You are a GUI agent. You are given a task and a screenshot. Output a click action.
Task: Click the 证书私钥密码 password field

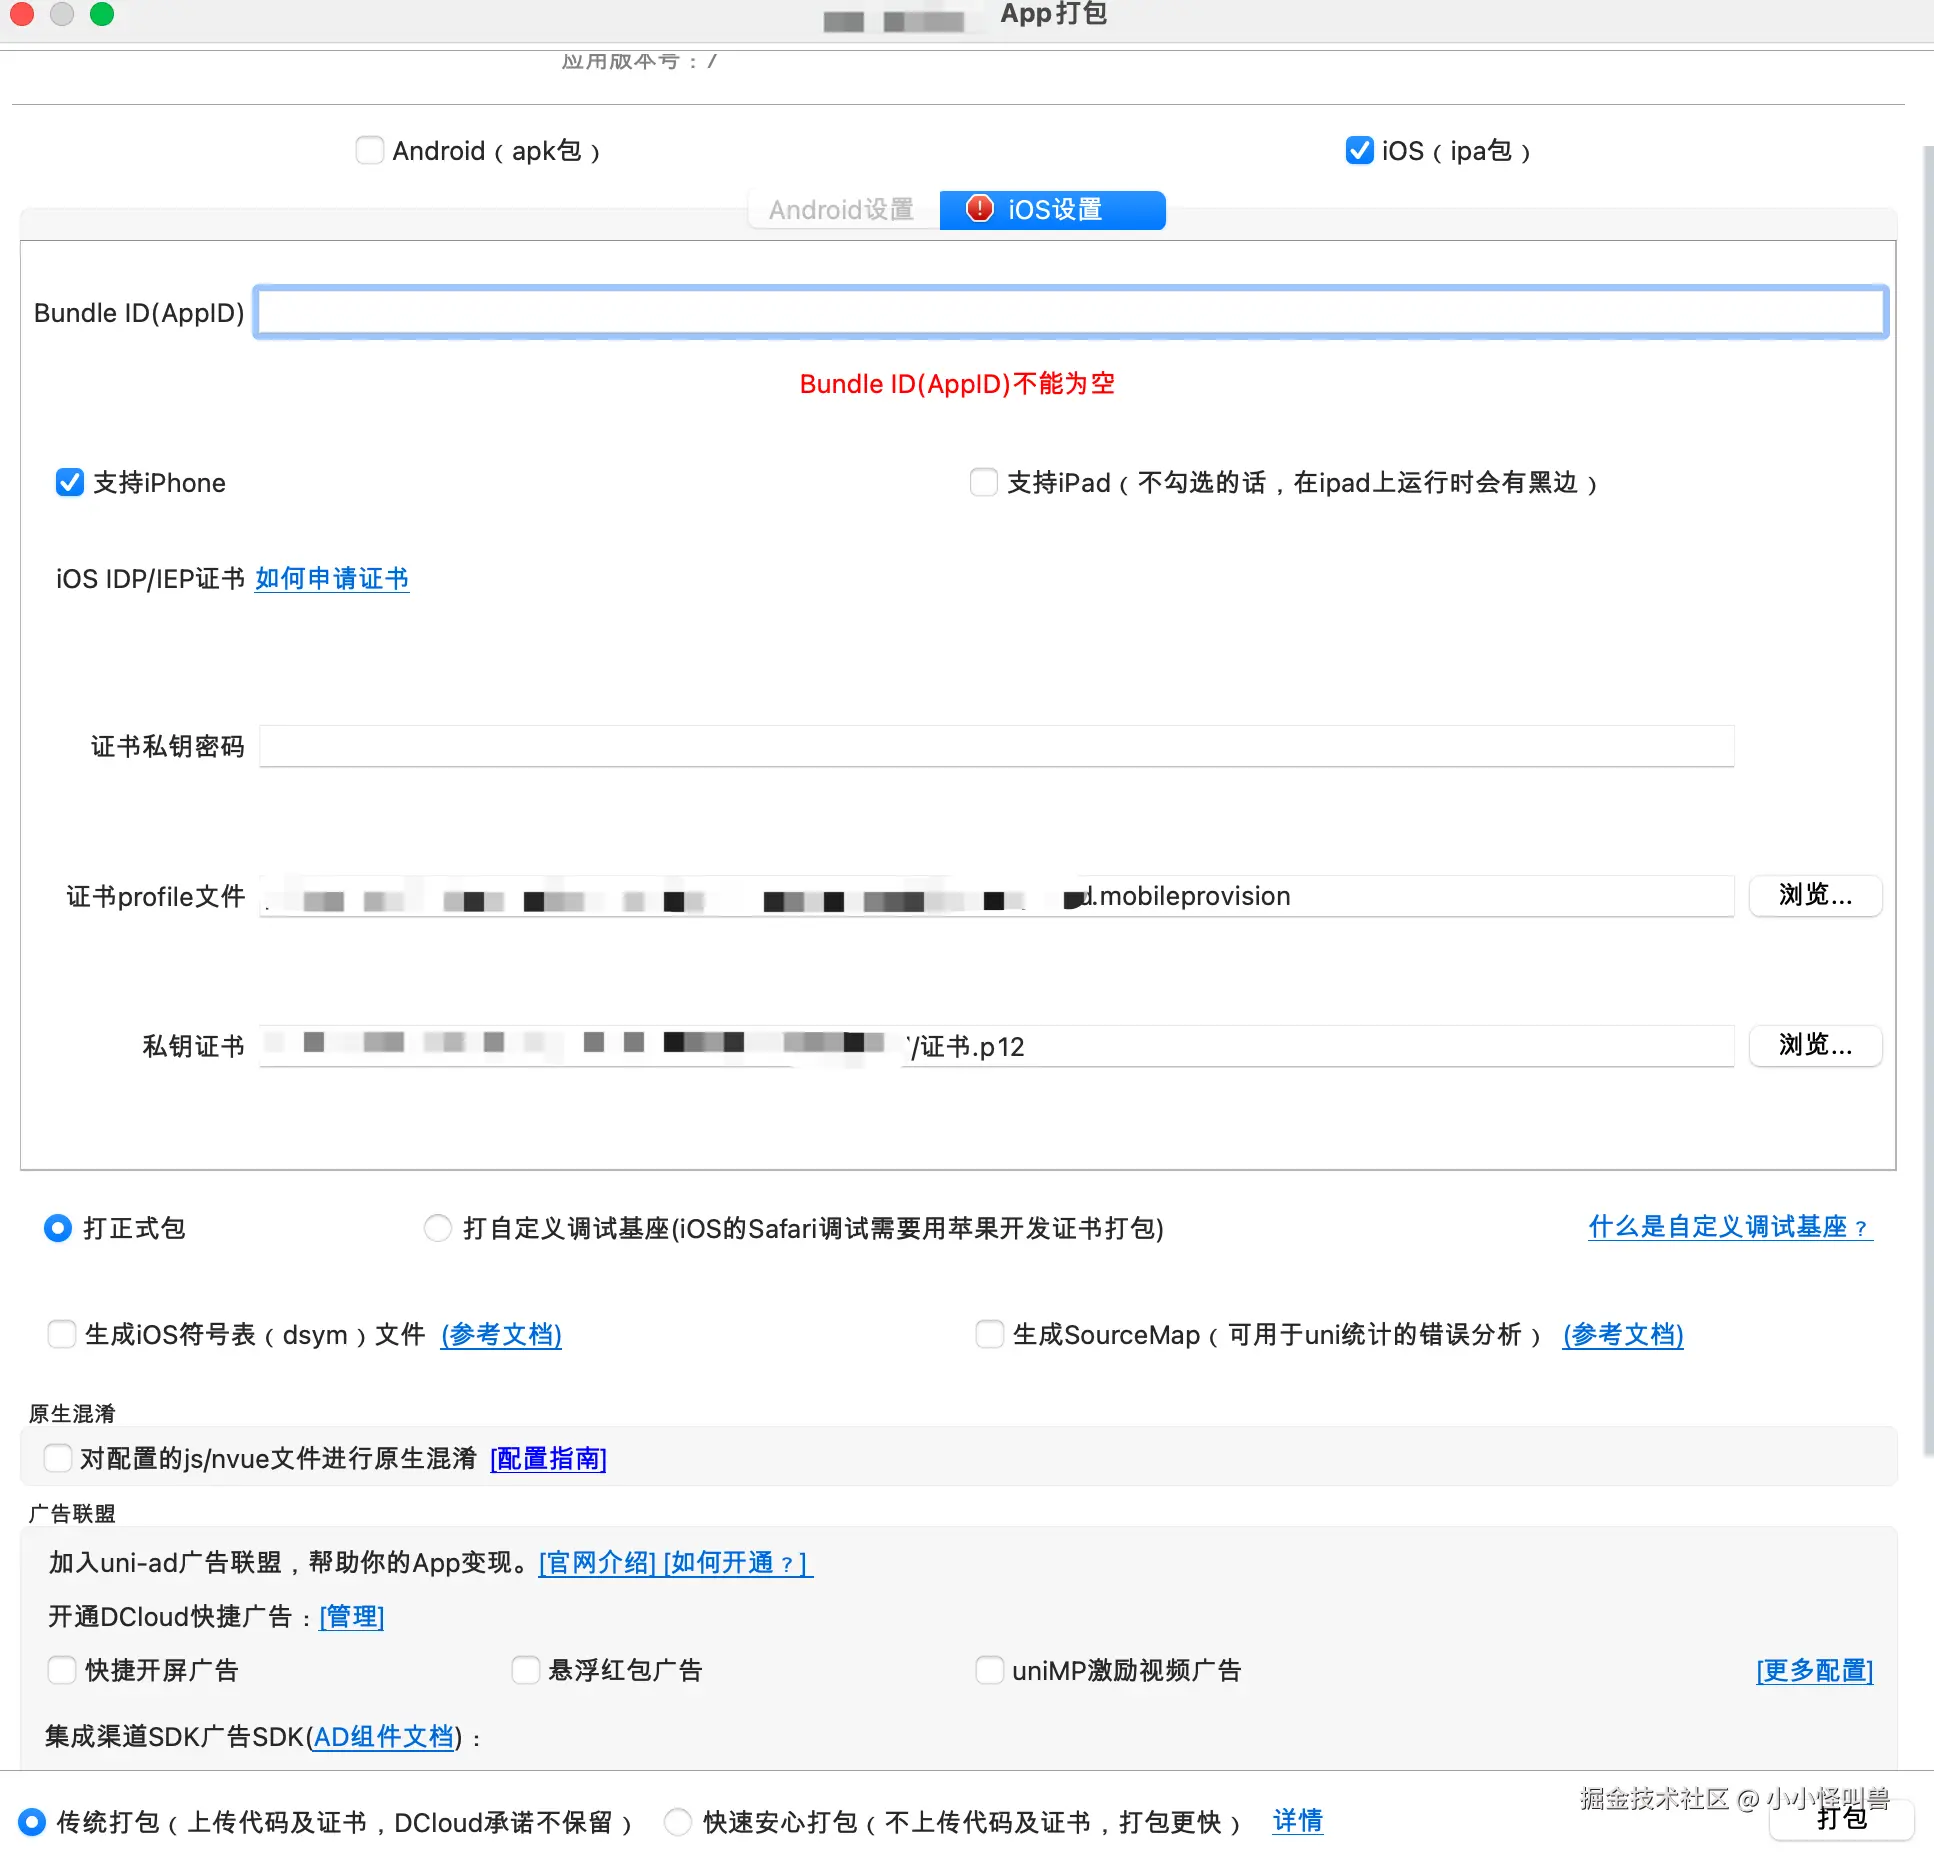995,746
